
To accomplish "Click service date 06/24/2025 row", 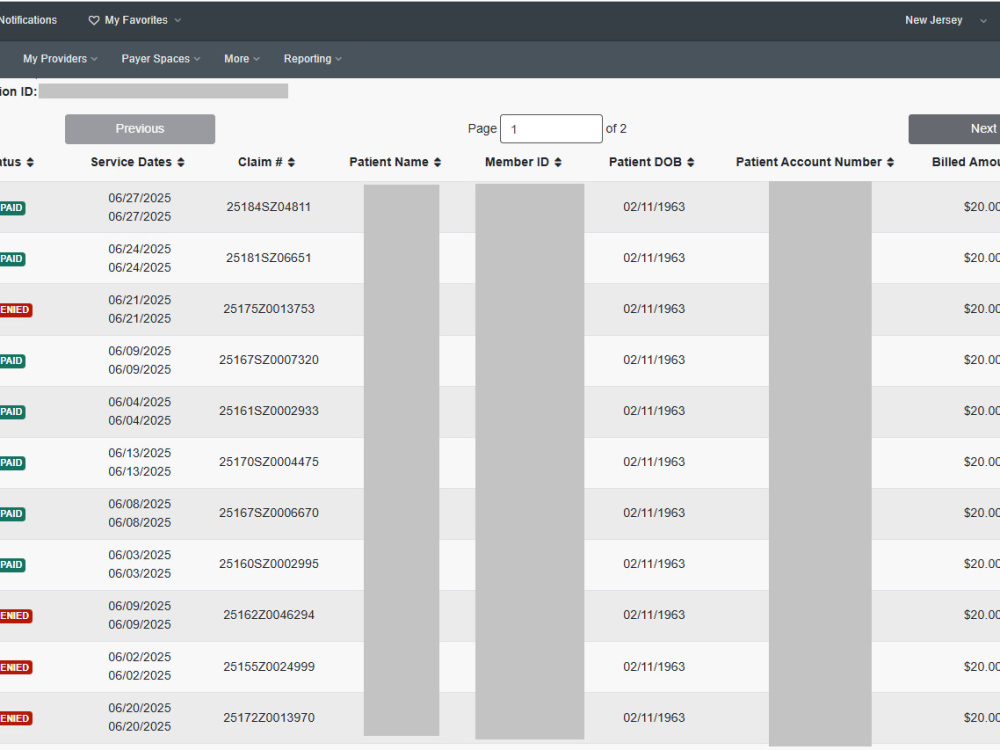I will 140,258.
